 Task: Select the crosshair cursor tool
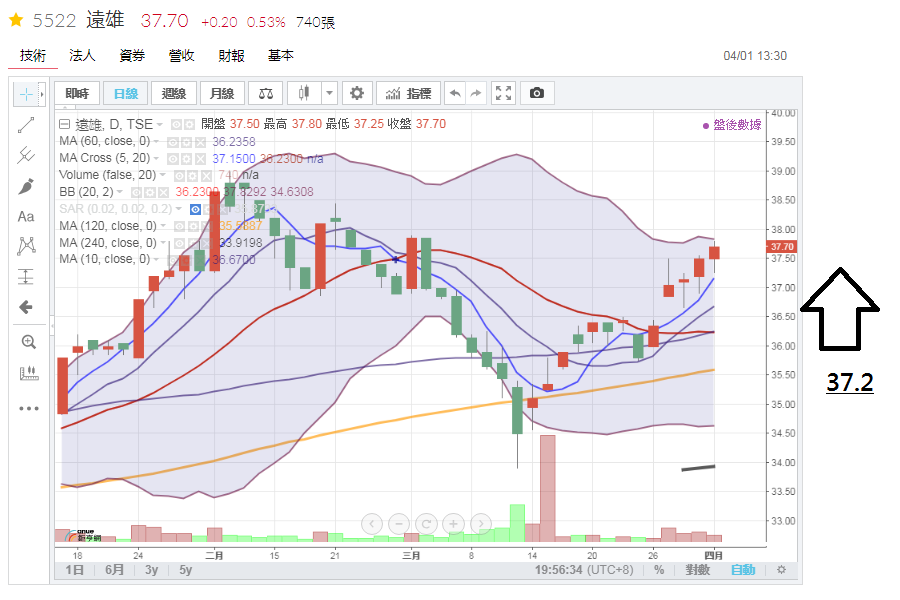click(26, 94)
